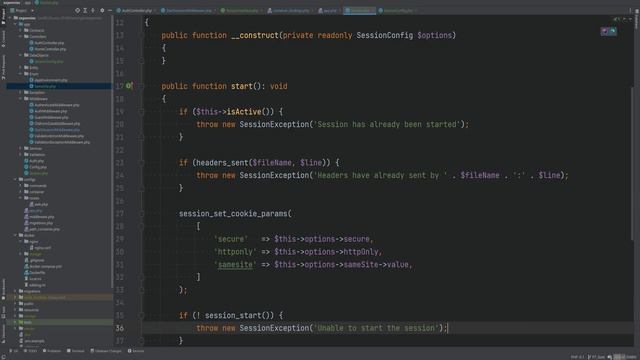Image resolution: width=640 pixels, height=360 pixels.
Task: Open SessionConfig.php under DataObjects
Action: click(x=48, y=61)
